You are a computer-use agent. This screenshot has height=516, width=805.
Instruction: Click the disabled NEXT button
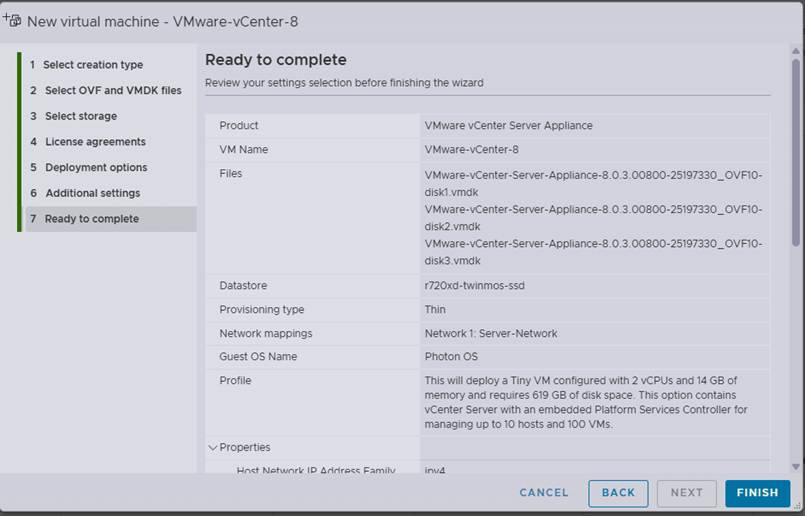click(686, 493)
